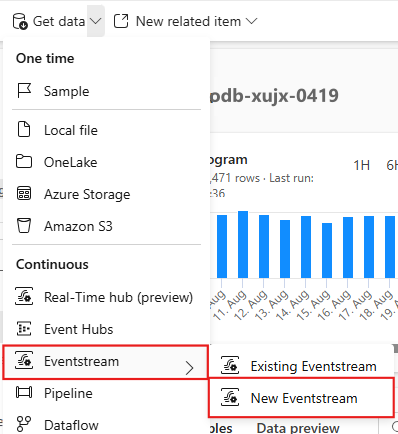Viewport: 398px width, 434px height.
Task: Expand the Eventstream submenu chevron
Action: [x=190, y=368]
